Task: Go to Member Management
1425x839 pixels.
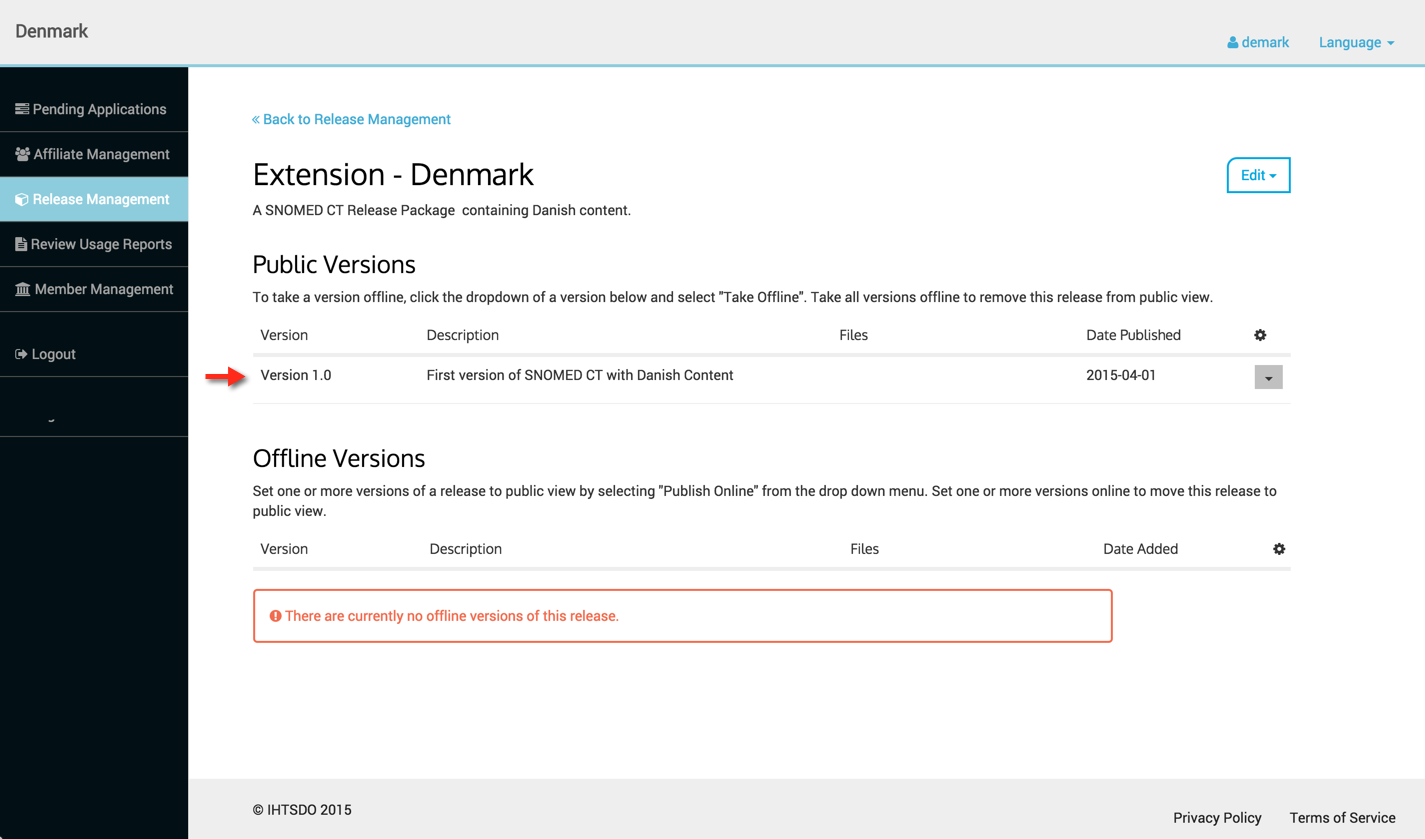Action: click(x=94, y=289)
